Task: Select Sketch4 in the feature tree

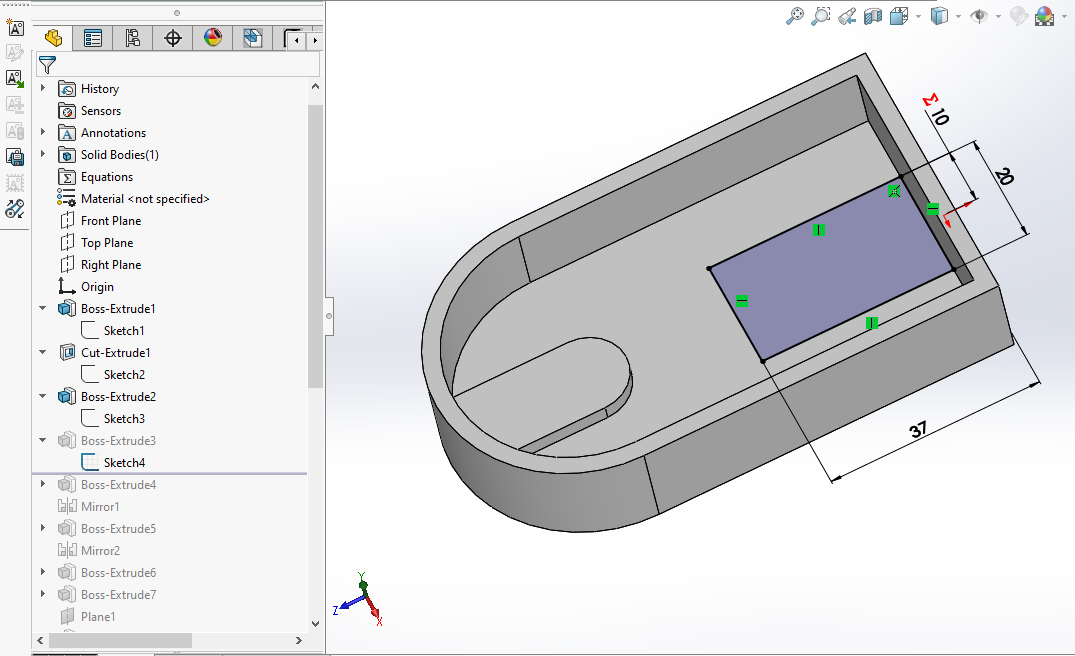Action: click(124, 463)
